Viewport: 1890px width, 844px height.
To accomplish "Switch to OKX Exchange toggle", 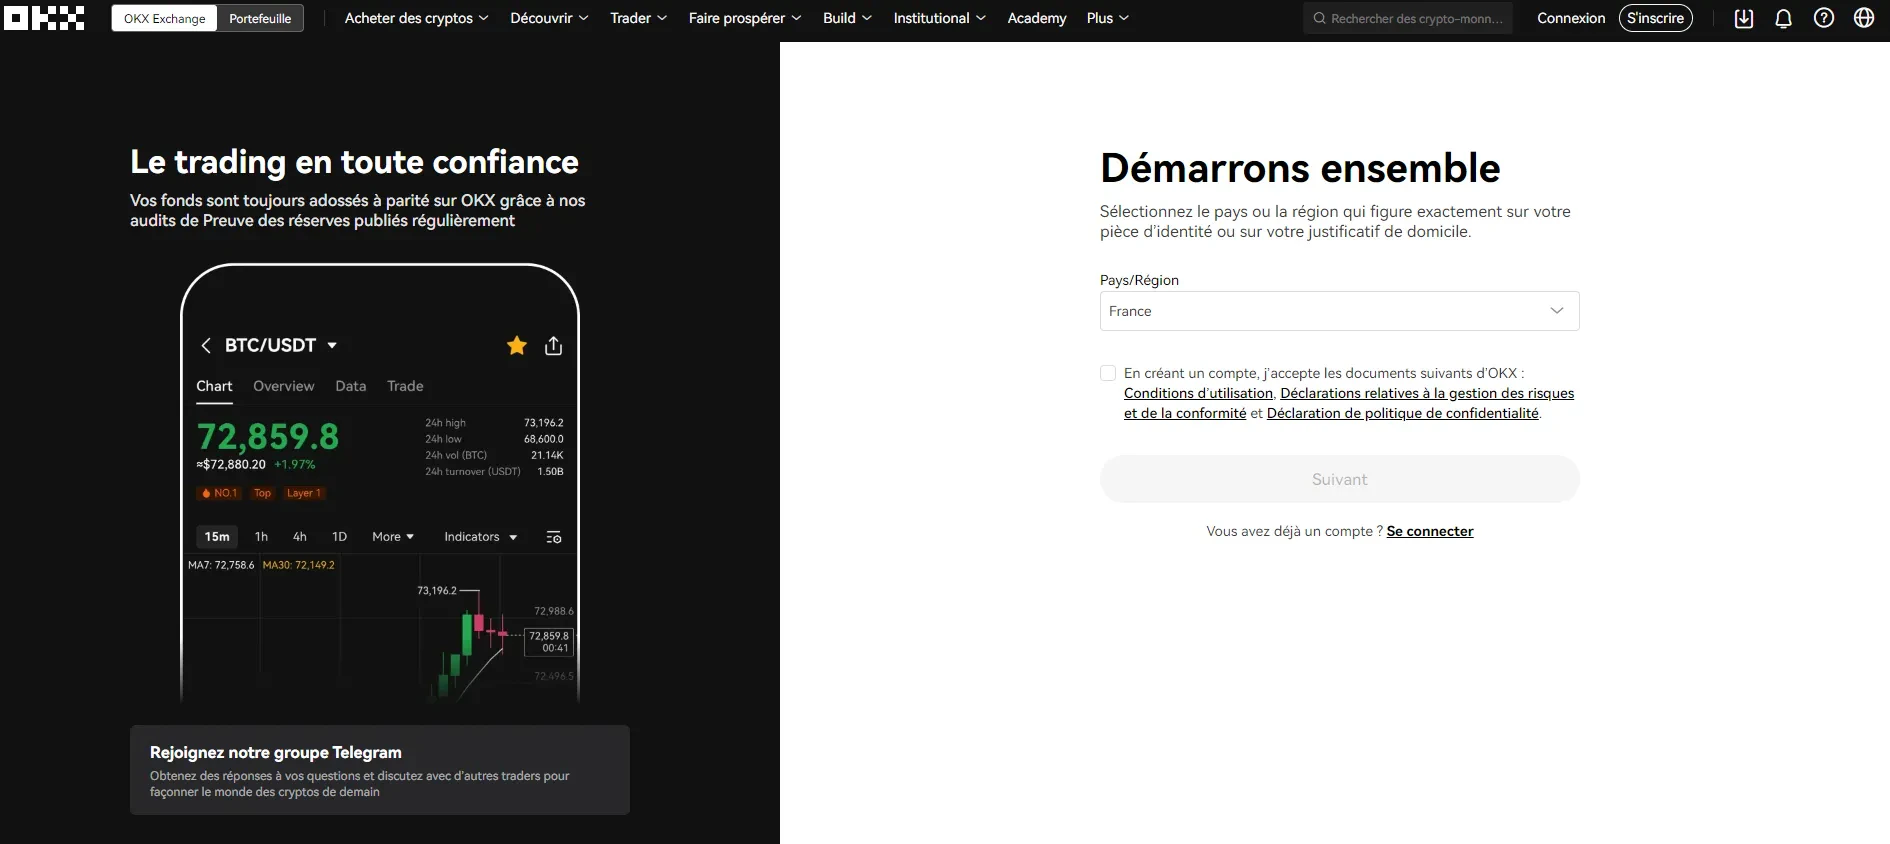I will pyautogui.click(x=164, y=18).
